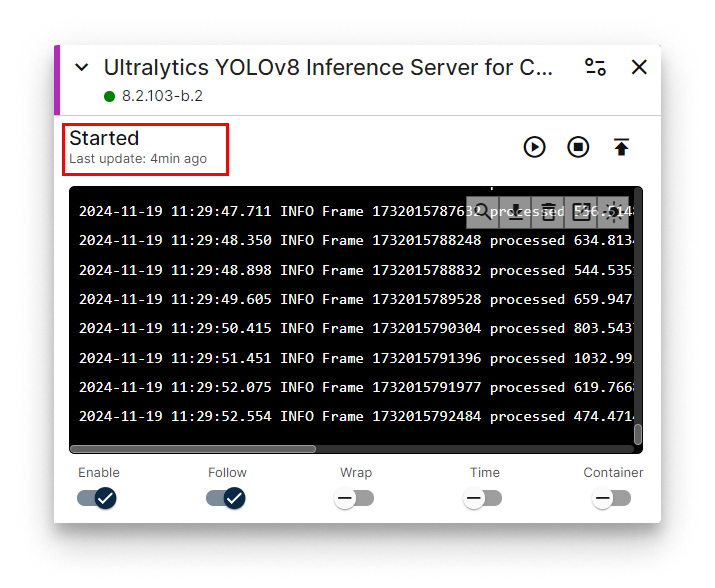Close the Inference Server panel
The width and height of the screenshot is (715, 588).
[x=639, y=67]
